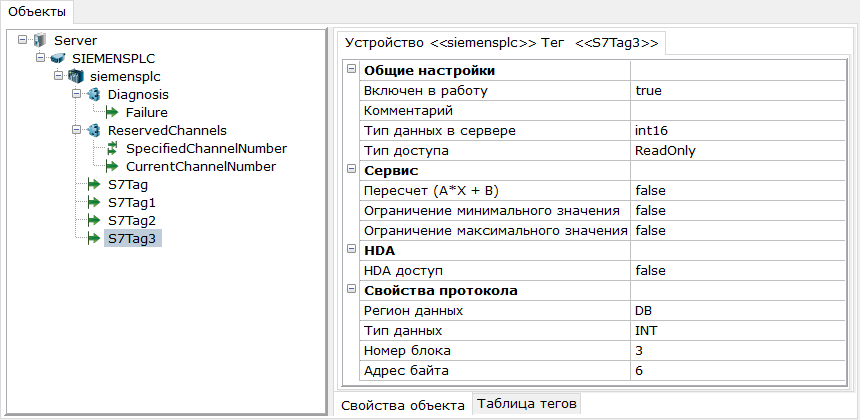Click the Адрес байта property label
The width and height of the screenshot is (860, 420).
pyautogui.click(x=406, y=371)
